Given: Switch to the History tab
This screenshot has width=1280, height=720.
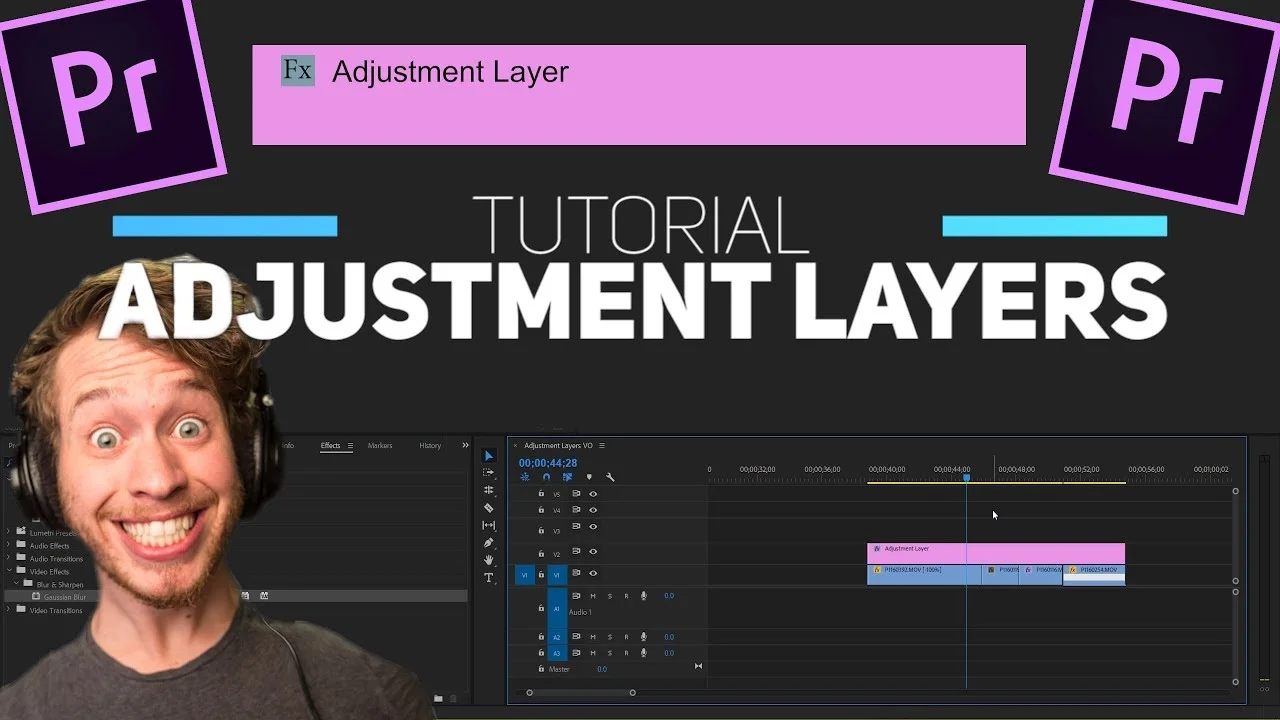Looking at the screenshot, I should (430, 445).
